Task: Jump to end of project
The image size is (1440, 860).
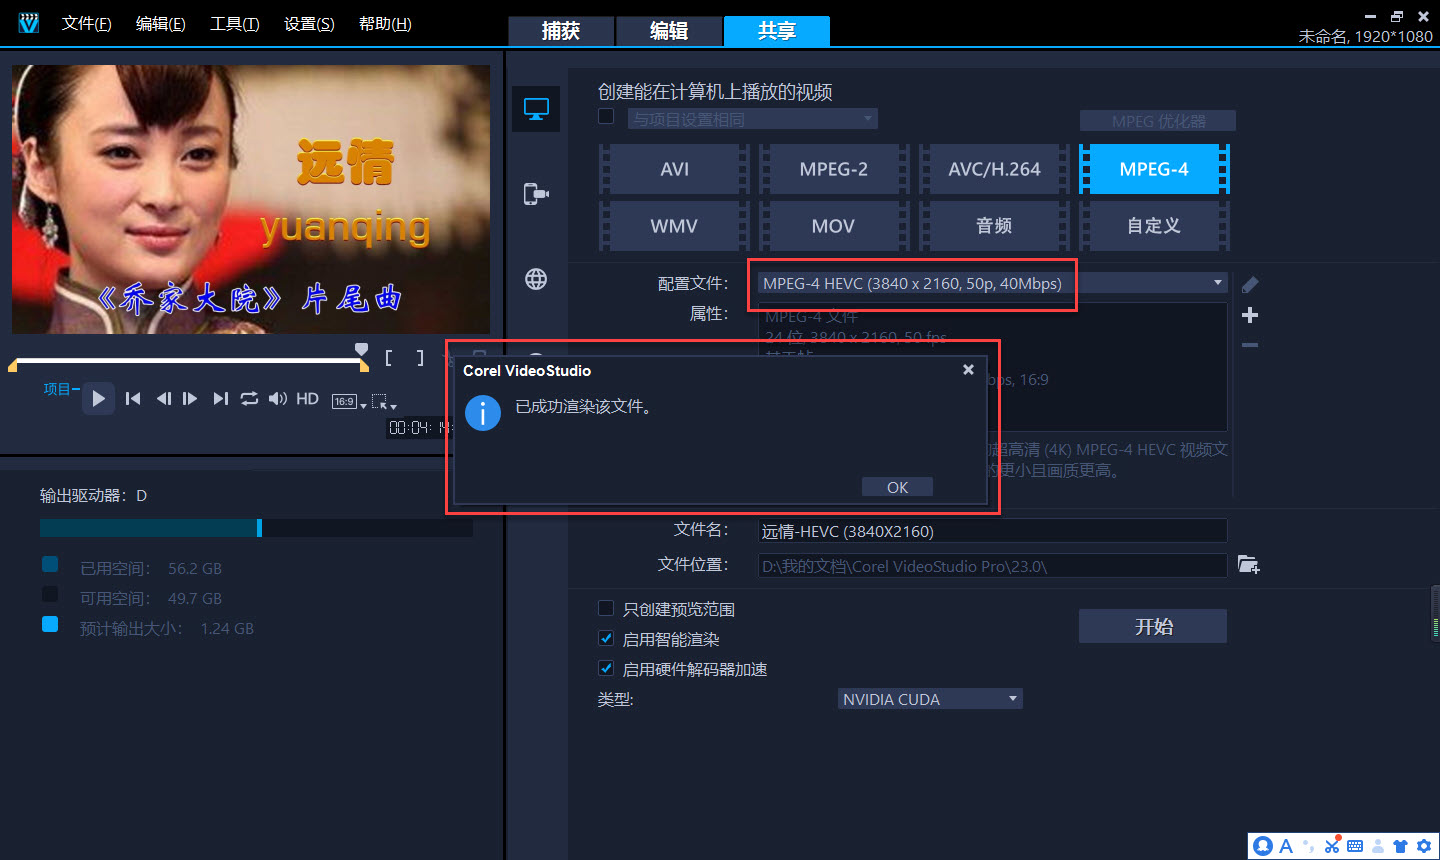Action: [x=221, y=398]
